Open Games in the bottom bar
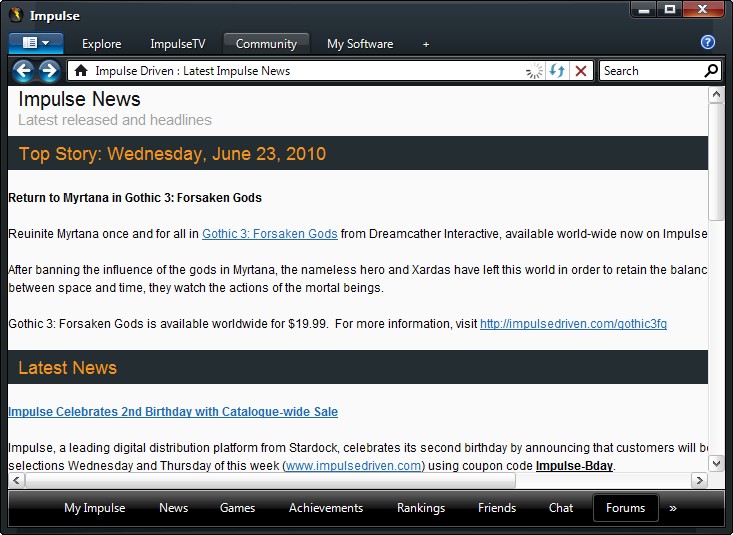 point(237,508)
